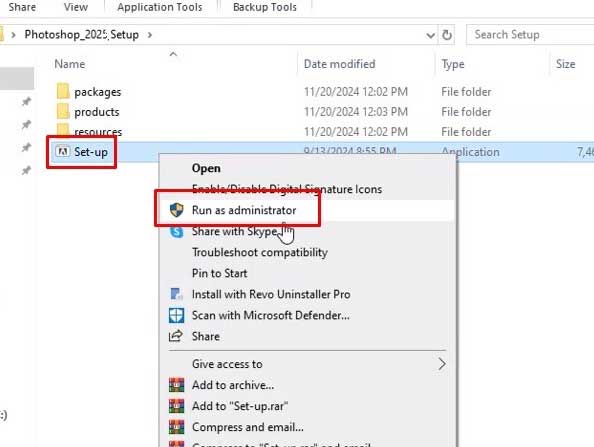This screenshot has width=594, height=447.
Task: Sort files by Name column
Action: pyautogui.click(x=70, y=64)
